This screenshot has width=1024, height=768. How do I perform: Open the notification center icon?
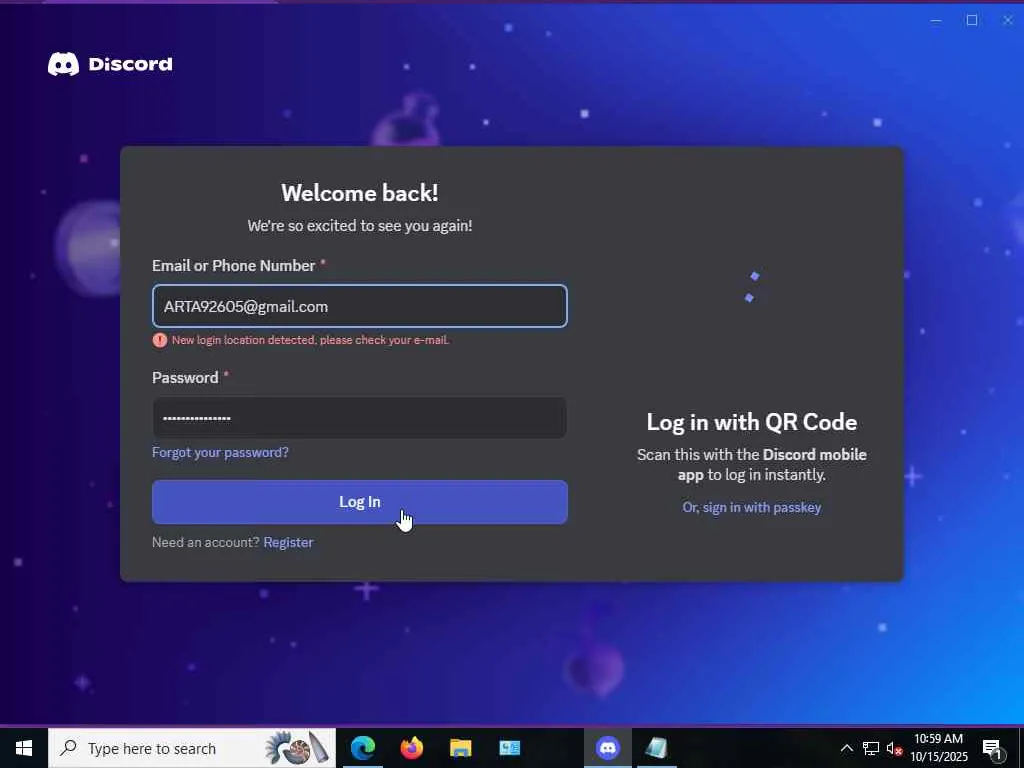[x=992, y=749]
